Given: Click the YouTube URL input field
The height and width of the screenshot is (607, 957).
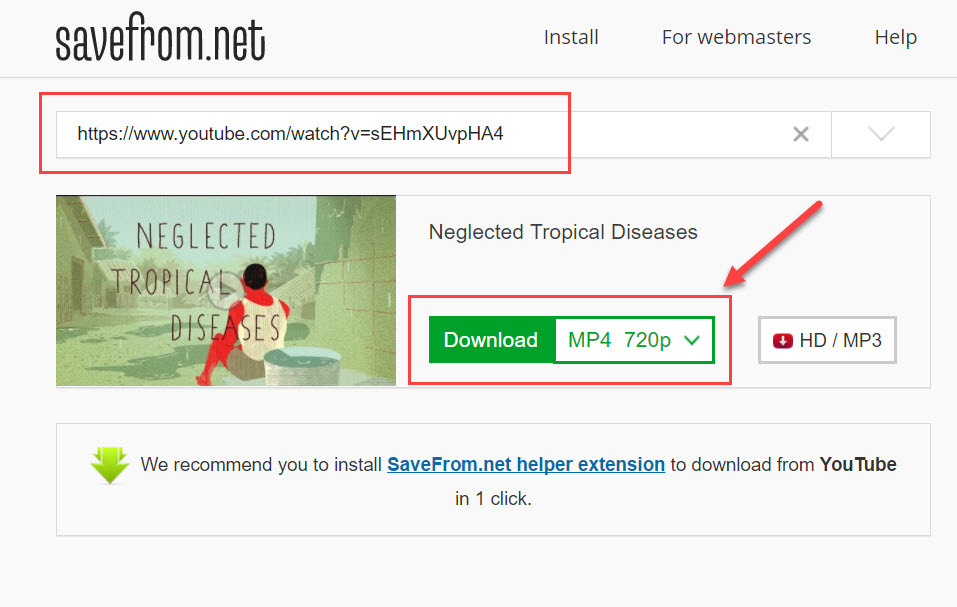Looking at the screenshot, I should tap(444, 134).
